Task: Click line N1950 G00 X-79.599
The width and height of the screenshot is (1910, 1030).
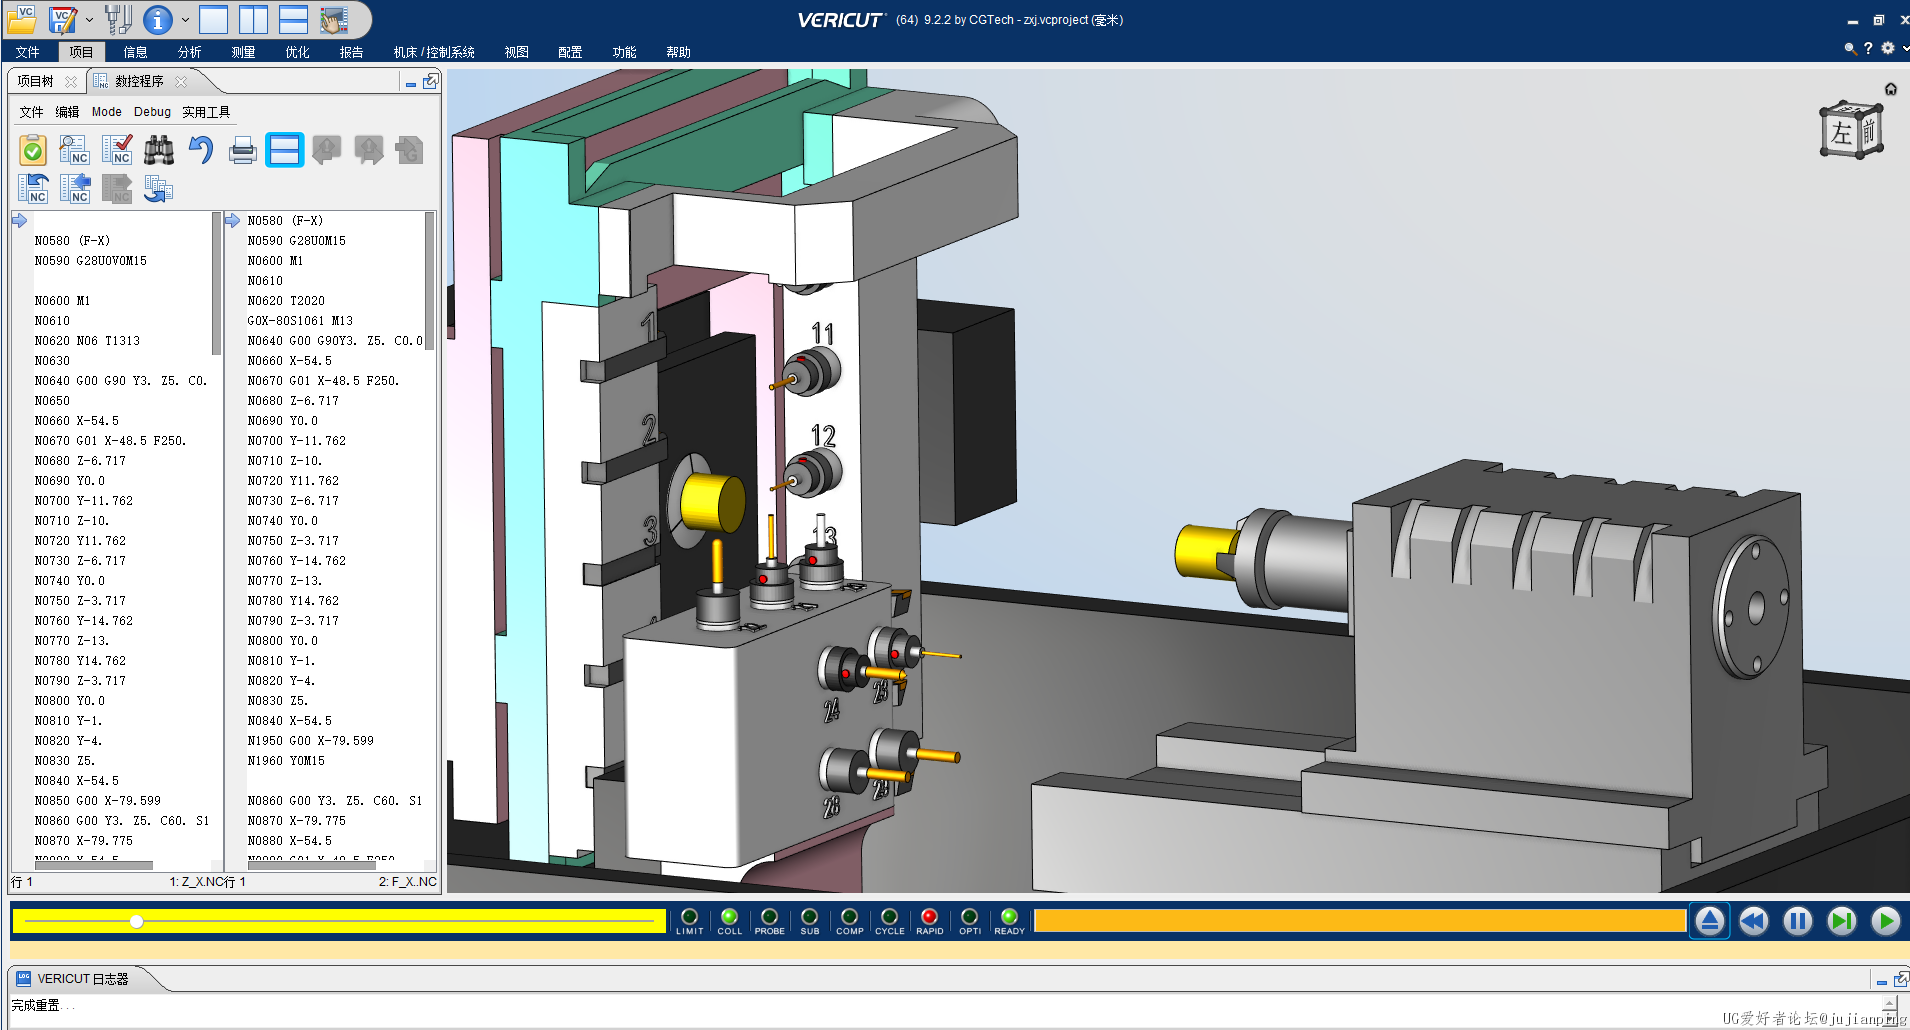Action: click(x=311, y=741)
